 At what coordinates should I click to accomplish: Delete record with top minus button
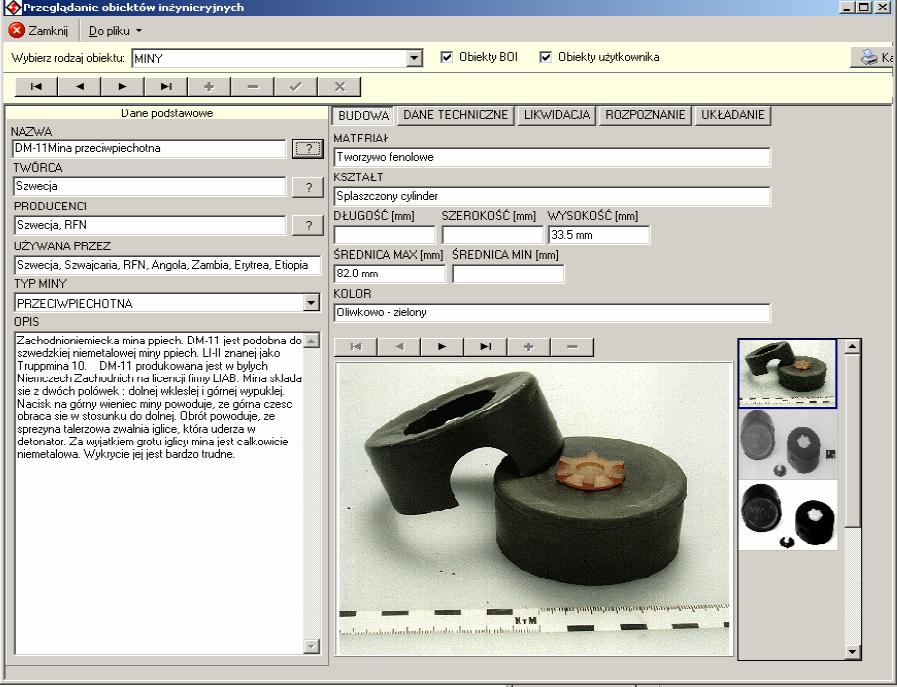pos(253,86)
